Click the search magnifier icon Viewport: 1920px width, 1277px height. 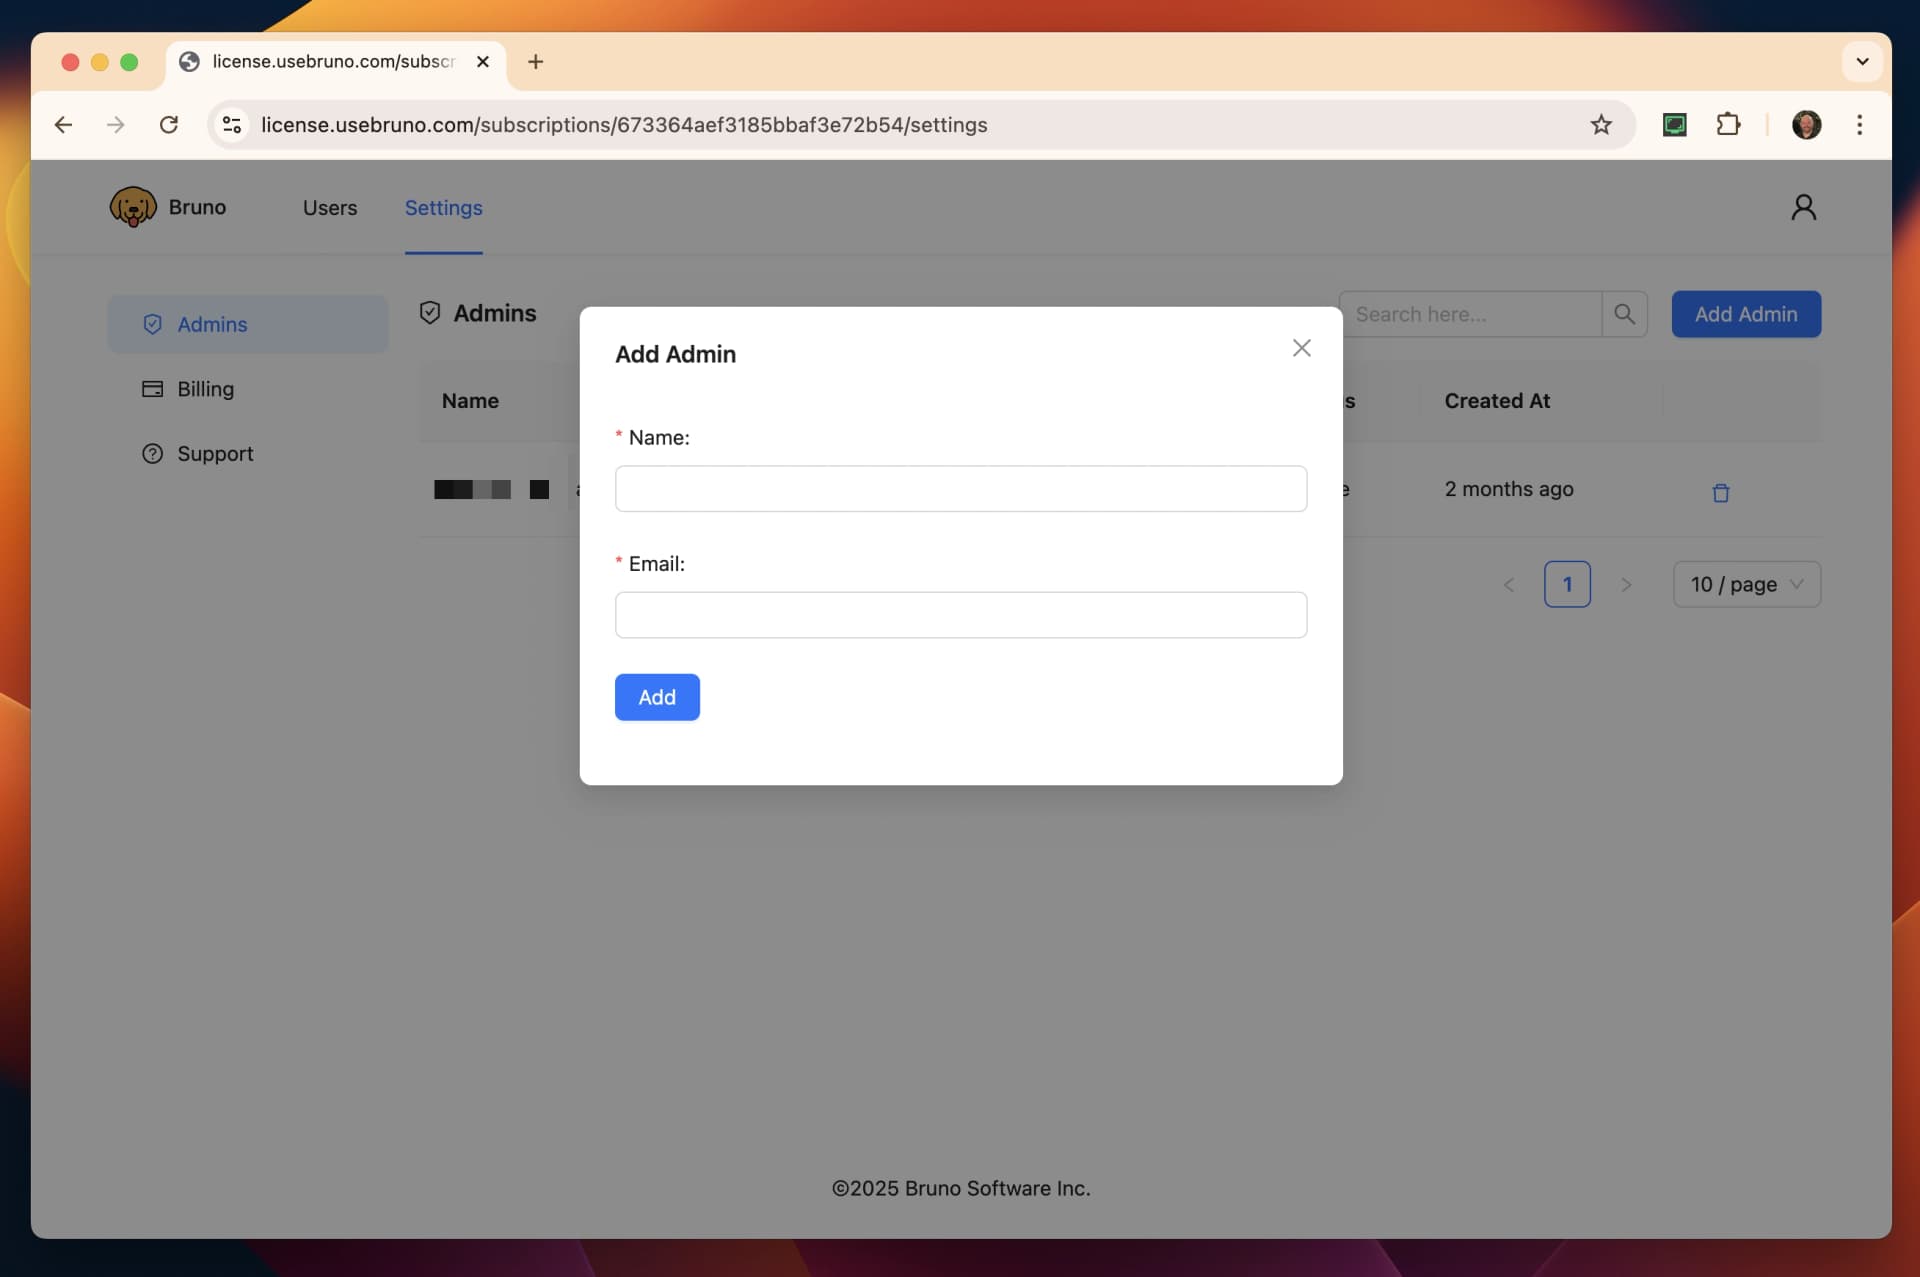tap(1624, 314)
